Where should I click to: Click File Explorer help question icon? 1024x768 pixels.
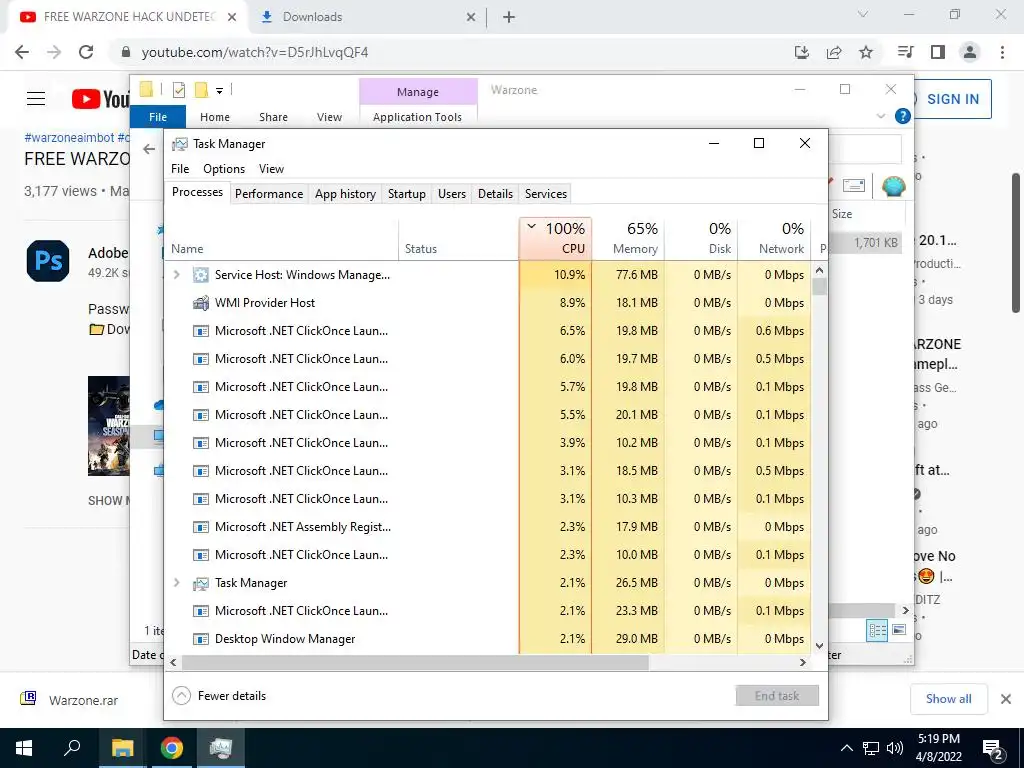pyautogui.click(x=903, y=116)
